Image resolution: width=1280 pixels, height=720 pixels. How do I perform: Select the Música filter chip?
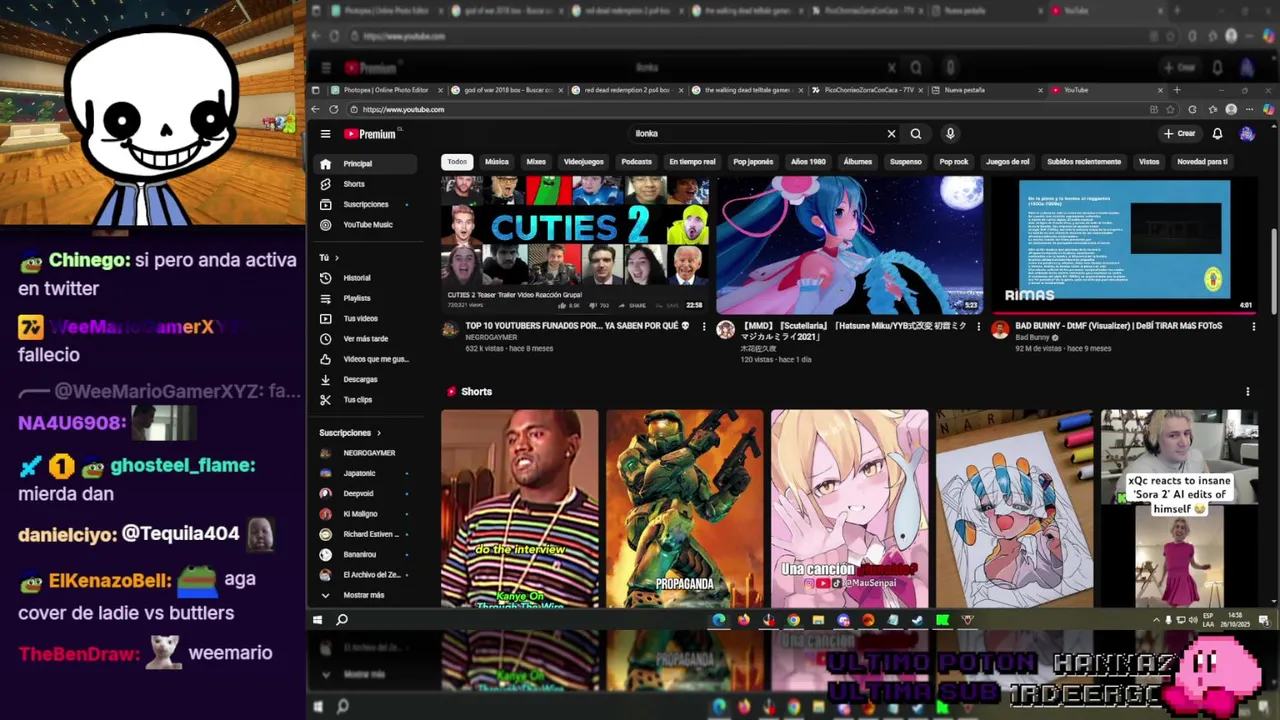497,162
